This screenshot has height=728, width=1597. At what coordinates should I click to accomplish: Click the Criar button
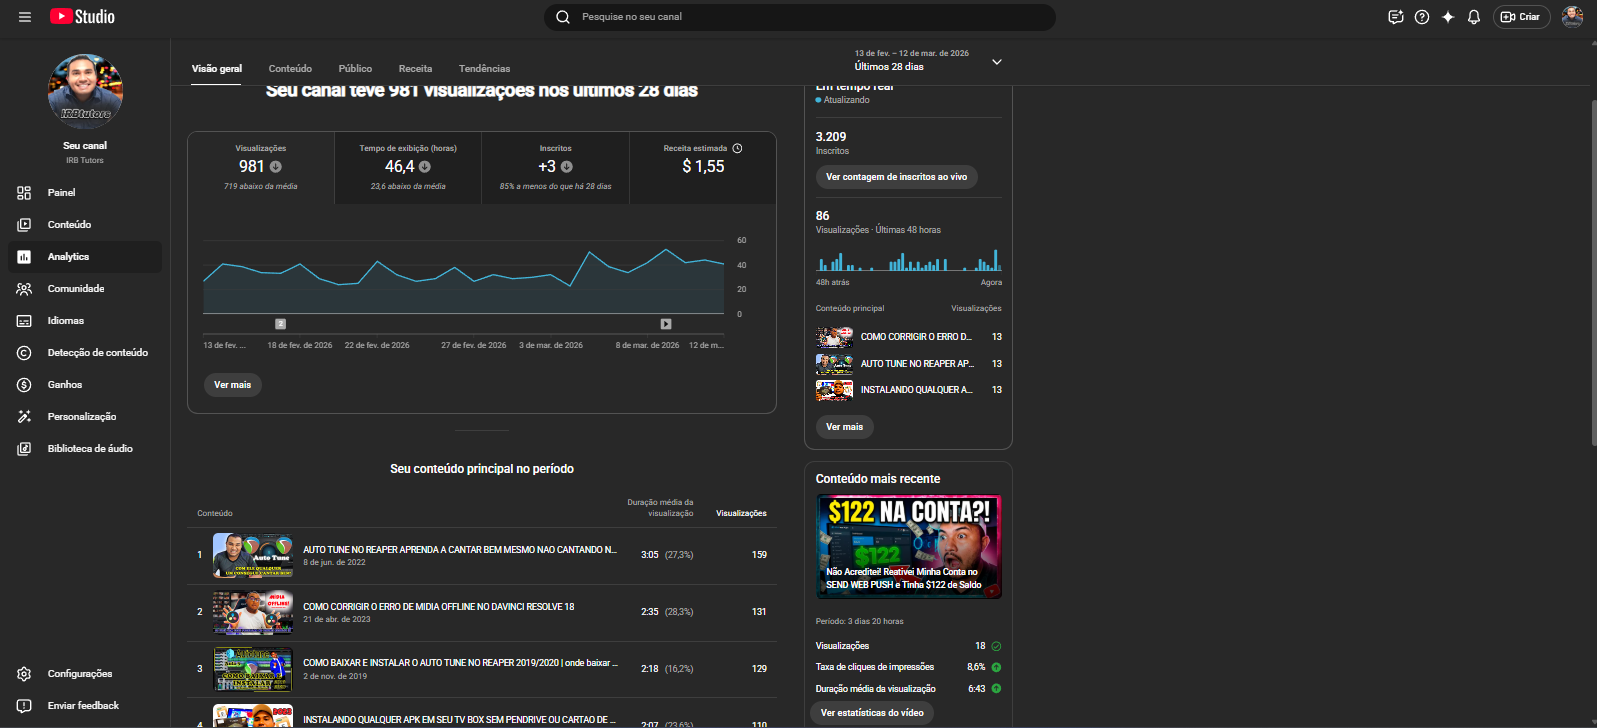point(1521,17)
